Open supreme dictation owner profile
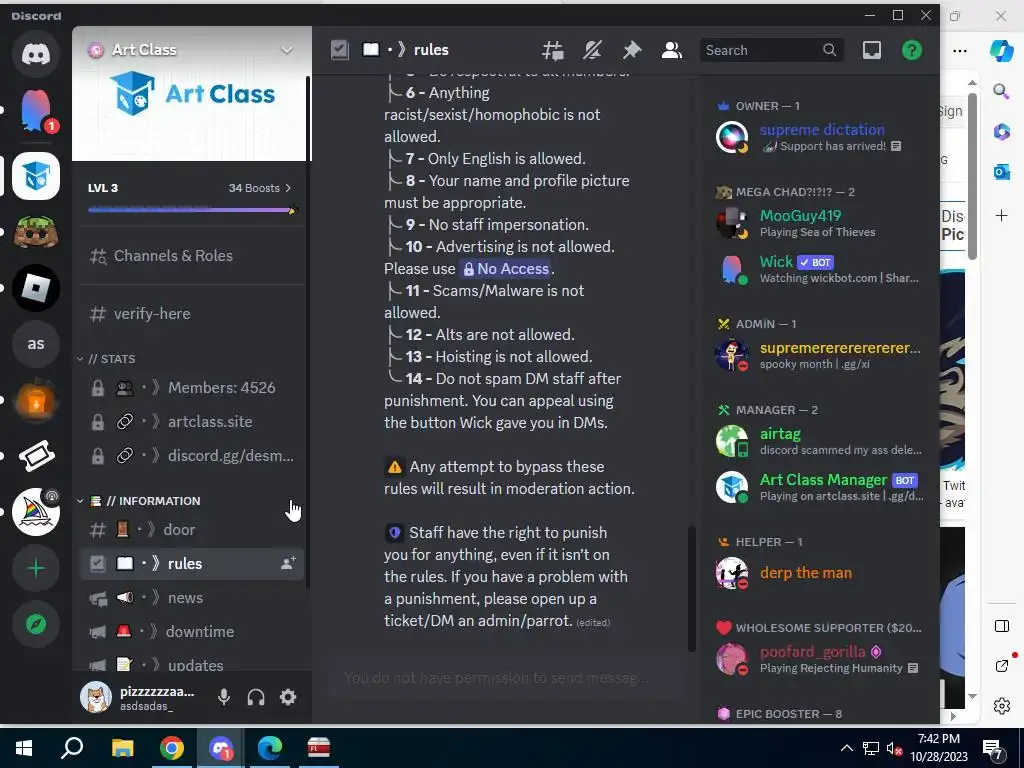1024x768 pixels. [820, 137]
